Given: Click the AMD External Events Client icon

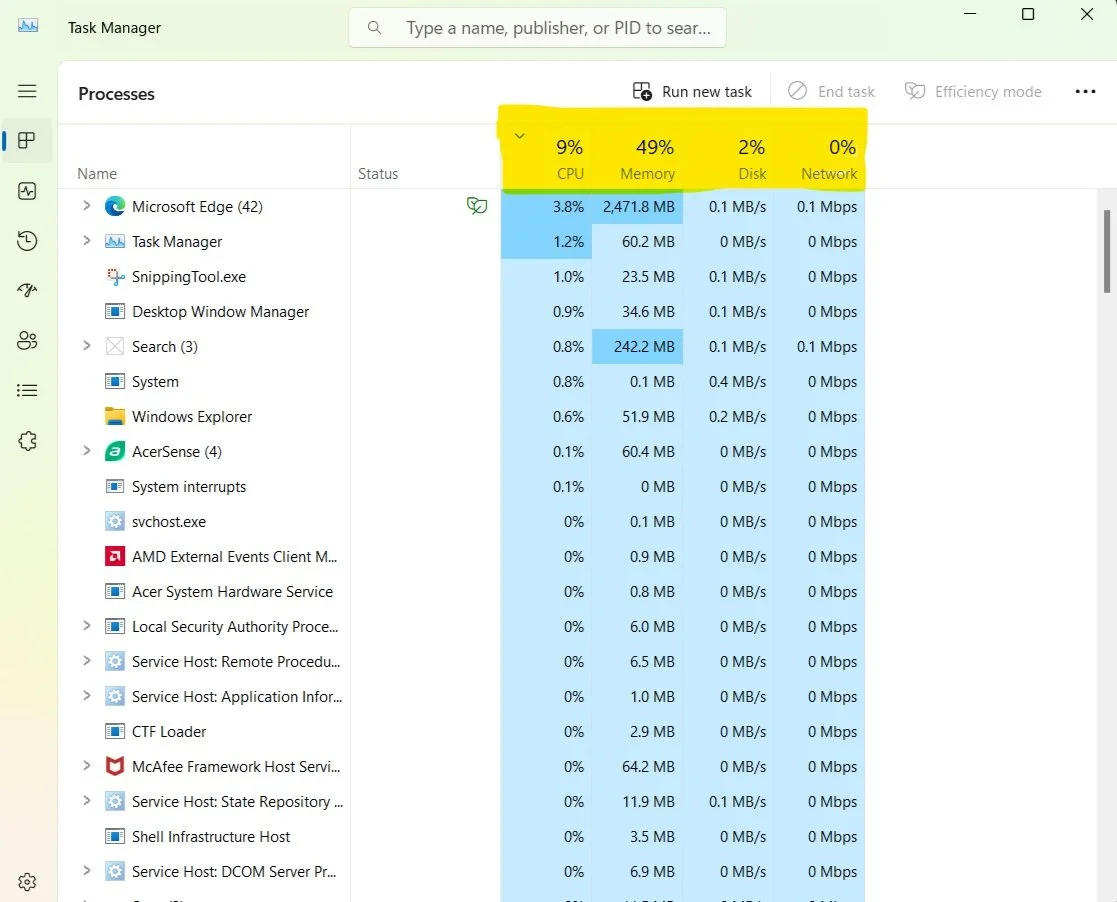Looking at the screenshot, I should pyautogui.click(x=115, y=556).
